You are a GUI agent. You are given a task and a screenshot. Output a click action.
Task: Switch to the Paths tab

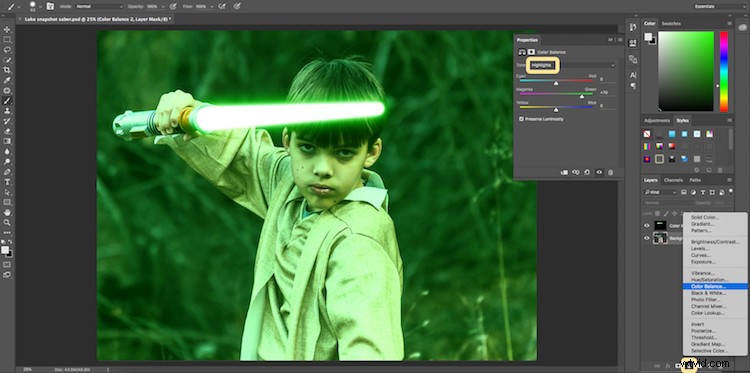695,180
